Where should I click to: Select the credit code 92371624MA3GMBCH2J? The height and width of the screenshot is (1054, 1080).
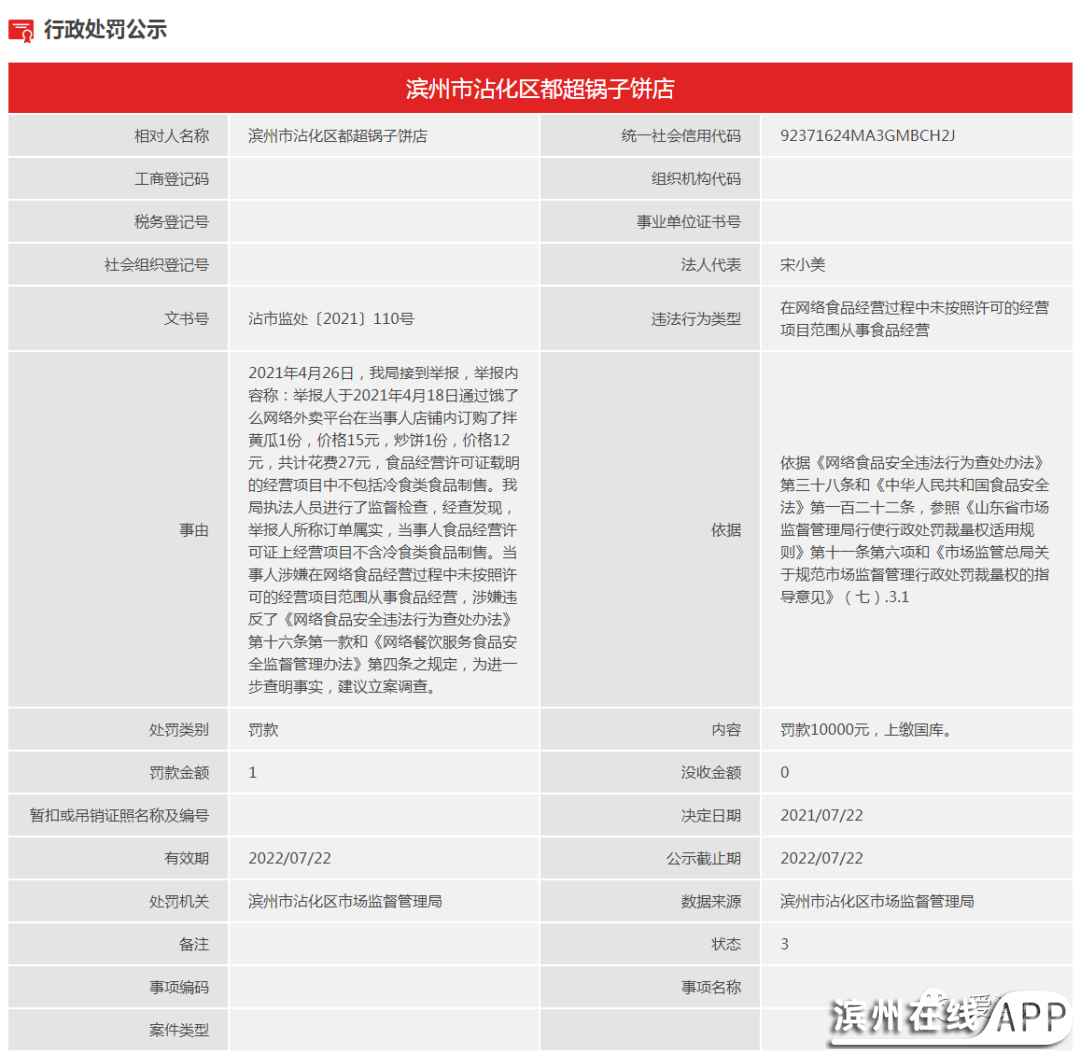(867, 135)
